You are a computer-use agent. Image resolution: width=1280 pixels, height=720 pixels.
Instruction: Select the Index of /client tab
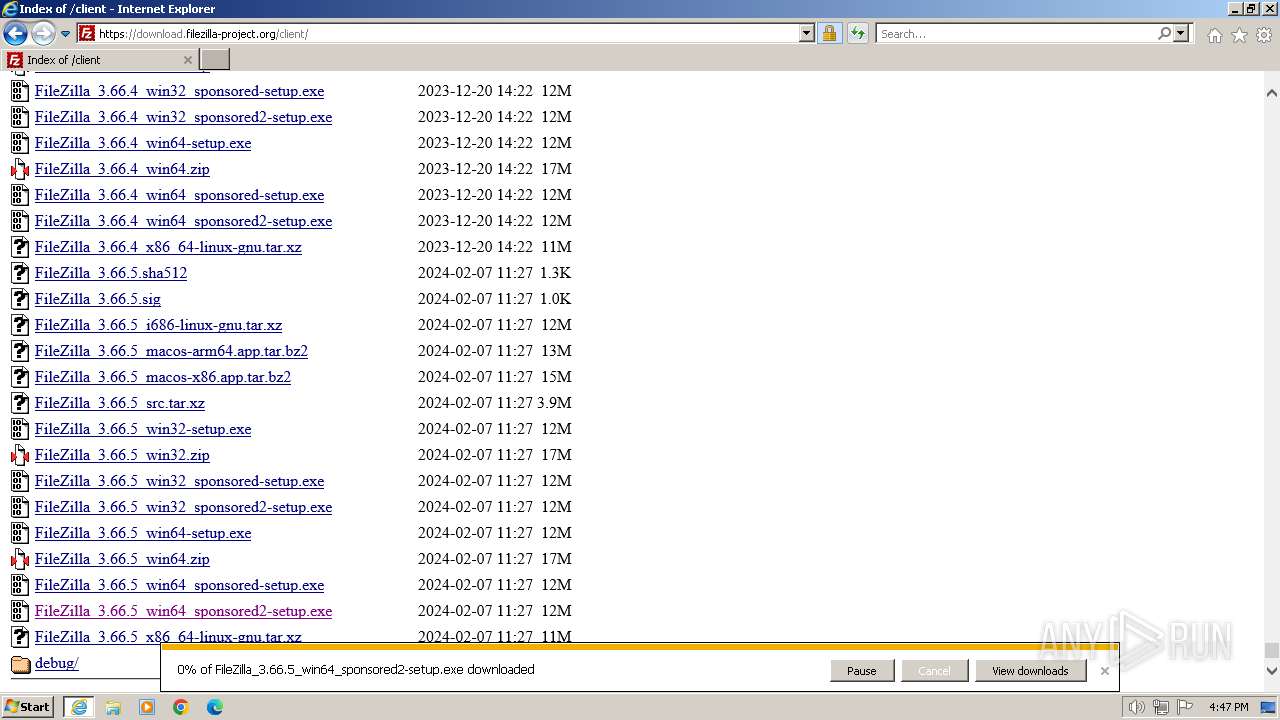click(100, 60)
